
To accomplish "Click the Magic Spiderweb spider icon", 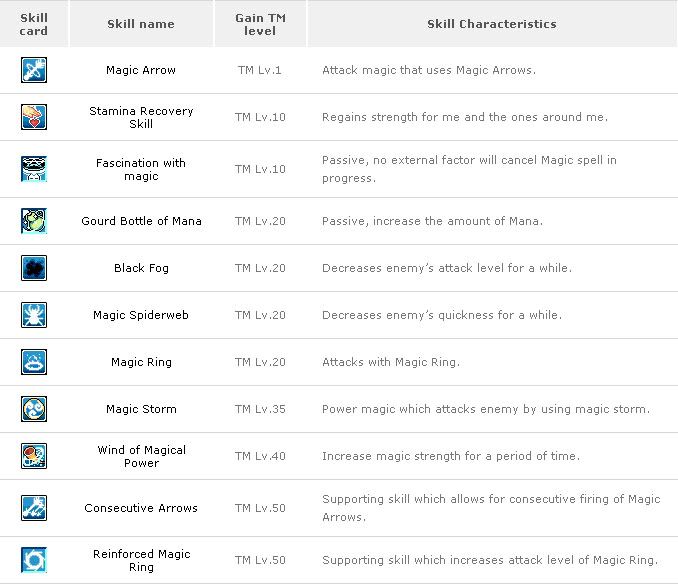I will point(34,315).
